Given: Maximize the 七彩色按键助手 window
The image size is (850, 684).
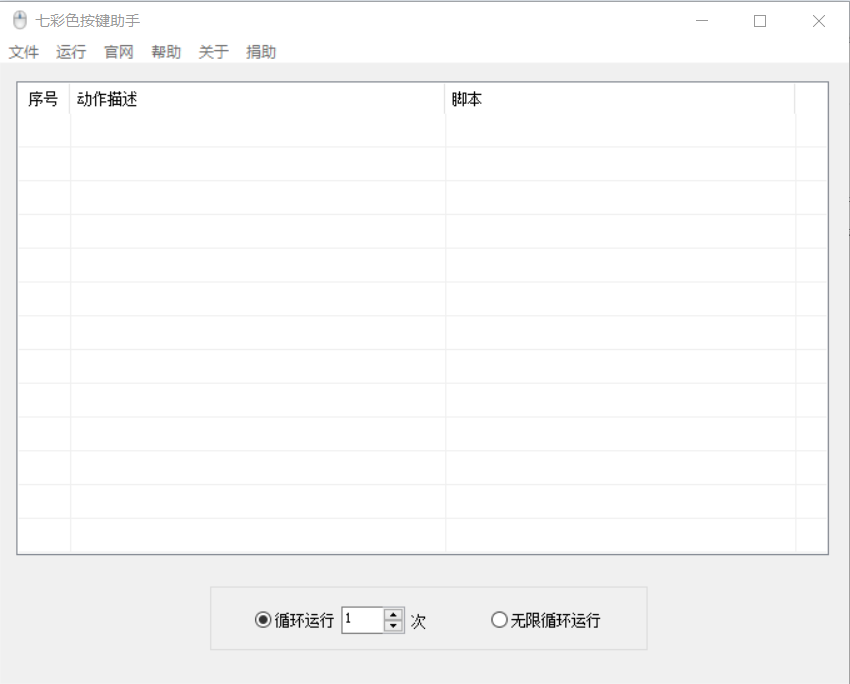Looking at the screenshot, I should point(760,21).
